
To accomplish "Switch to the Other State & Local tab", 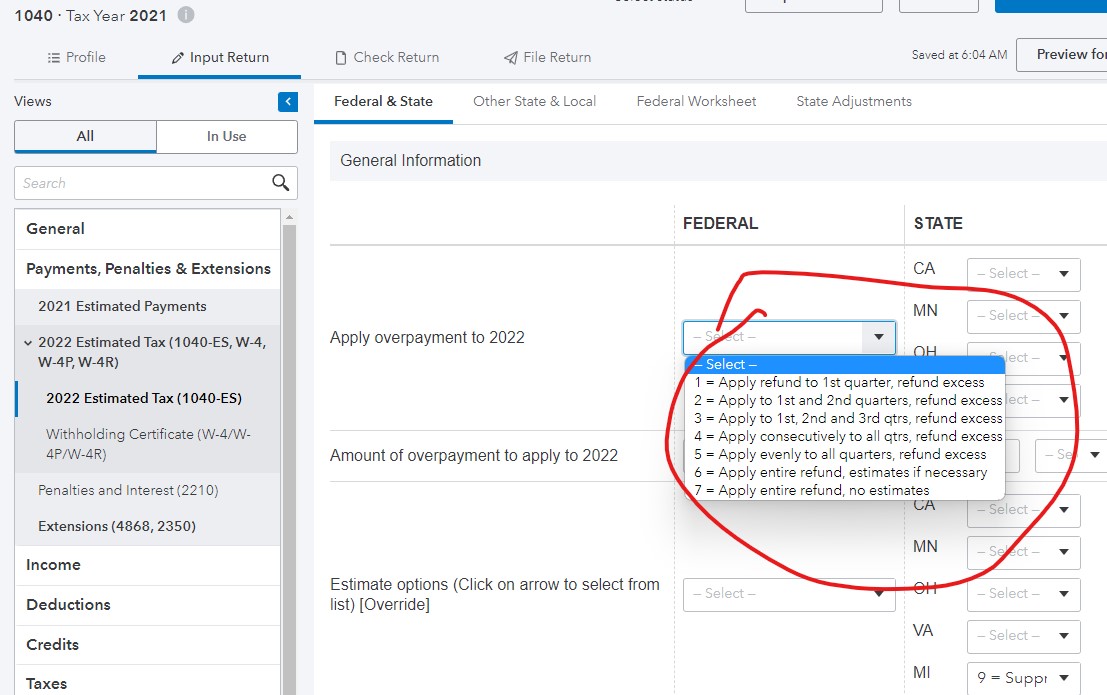I will pos(535,101).
